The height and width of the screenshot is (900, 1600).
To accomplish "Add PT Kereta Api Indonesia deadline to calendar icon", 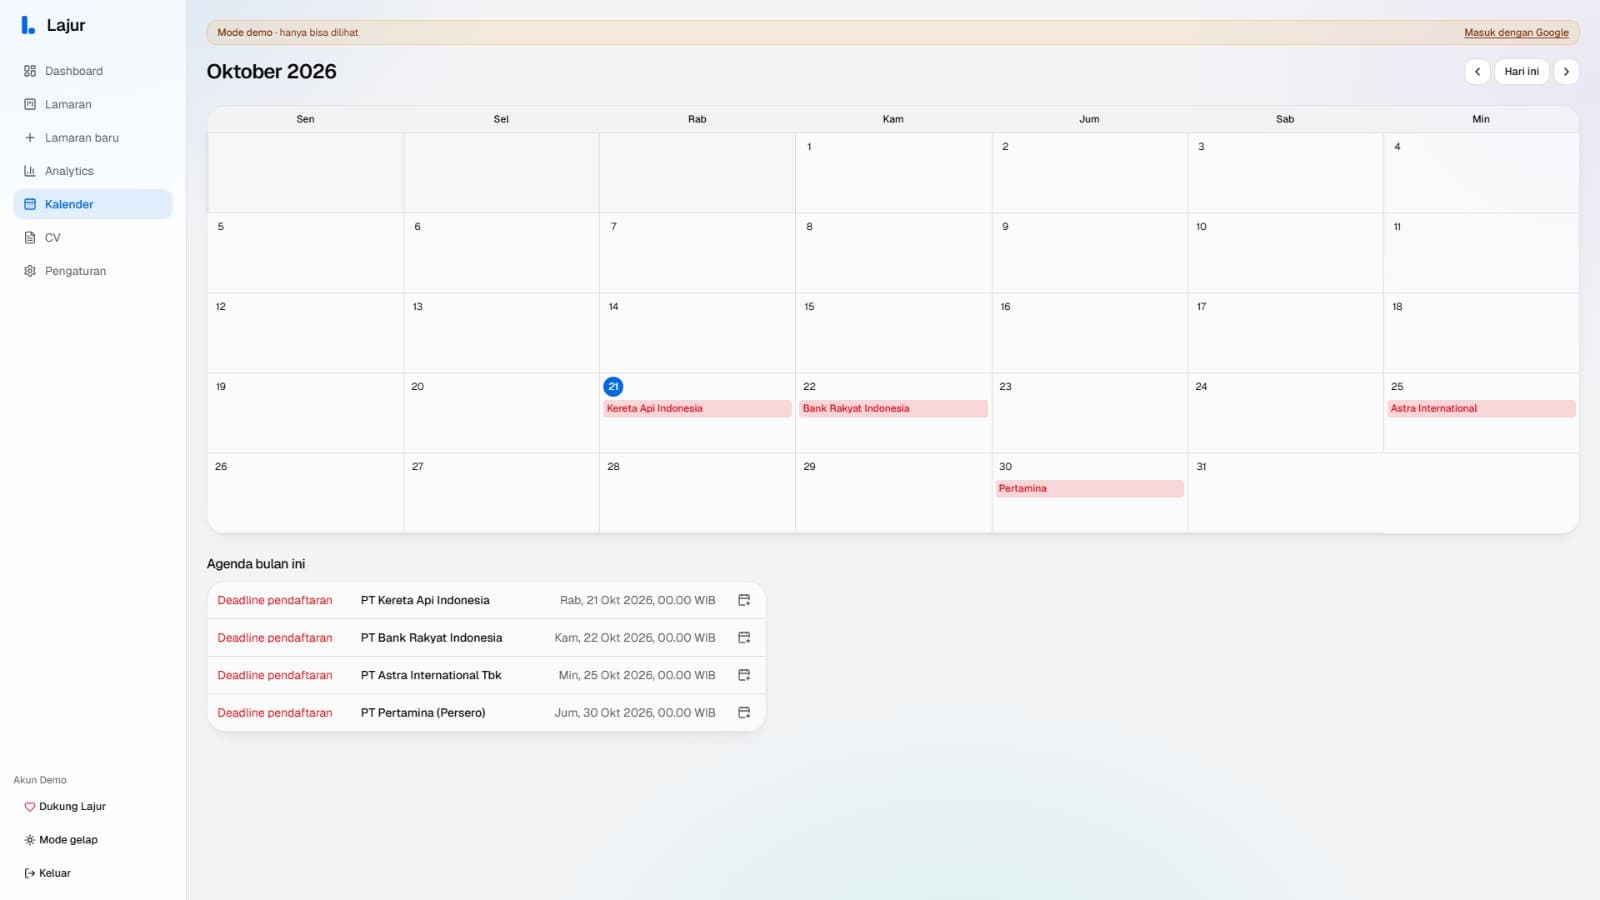I will (744, 600).
